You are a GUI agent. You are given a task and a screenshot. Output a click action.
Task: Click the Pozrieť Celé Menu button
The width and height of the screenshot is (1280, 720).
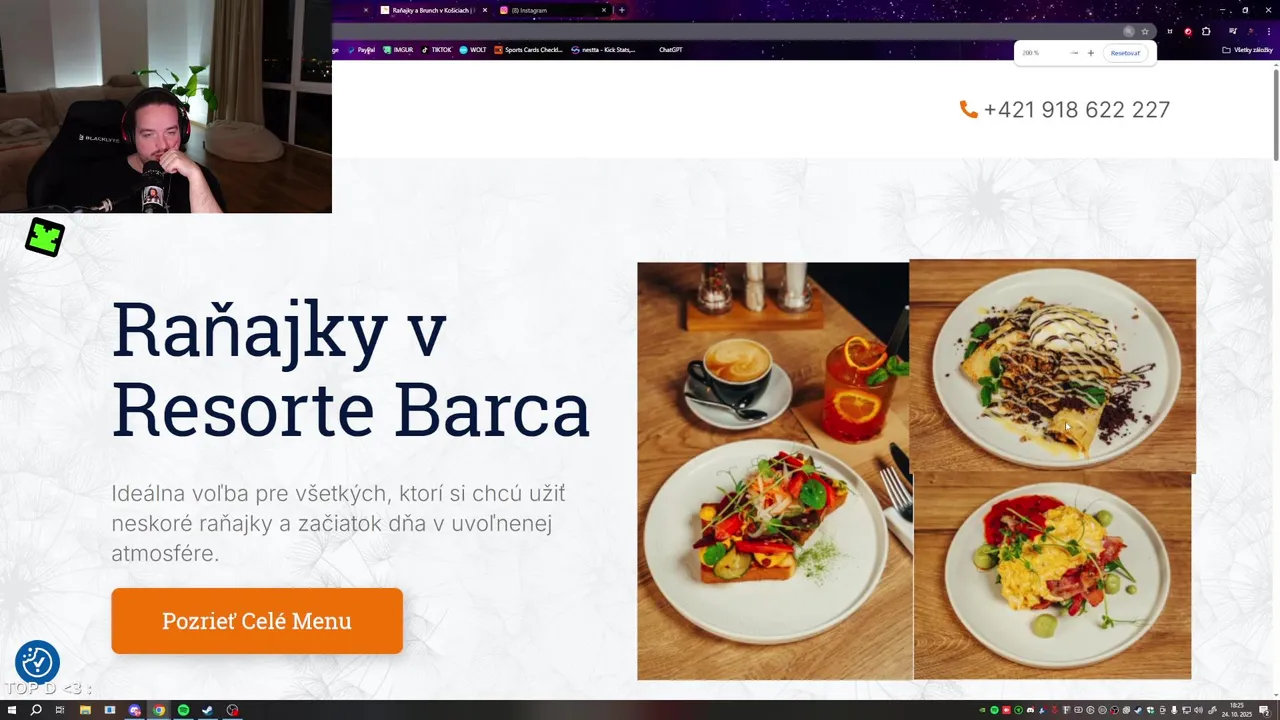[257, 621]
